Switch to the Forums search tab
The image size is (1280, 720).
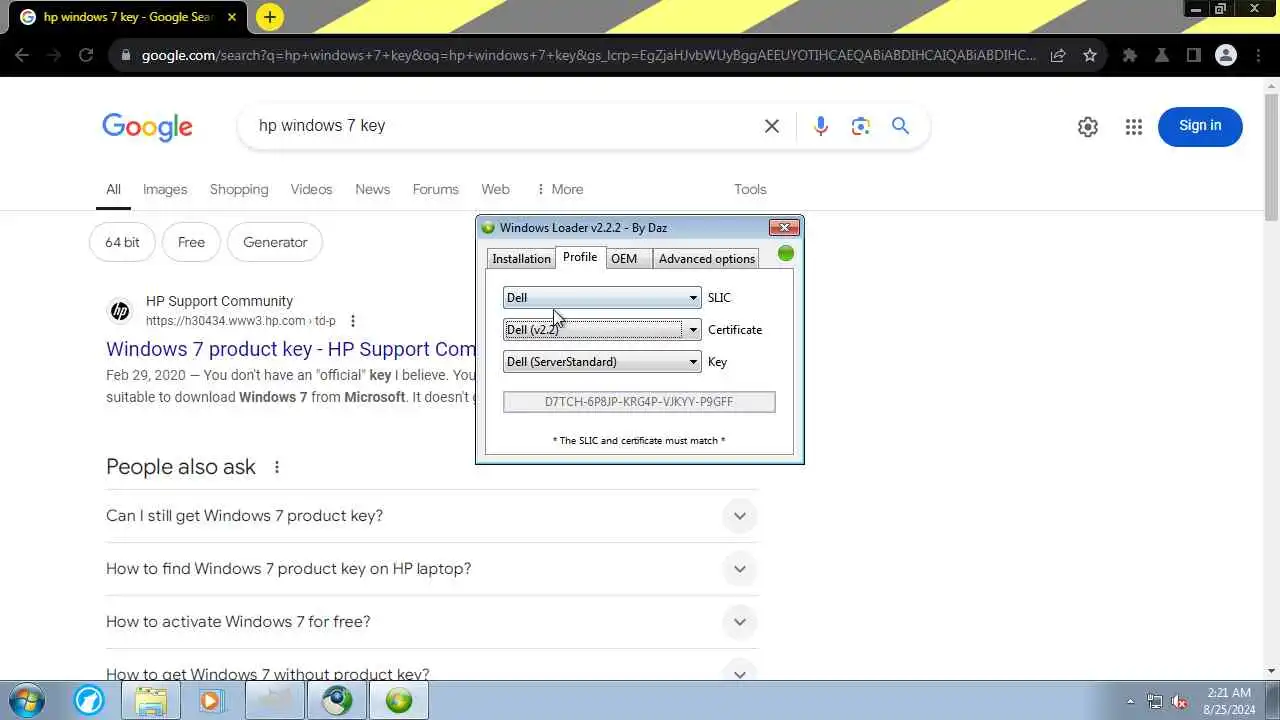click(435, 189)
